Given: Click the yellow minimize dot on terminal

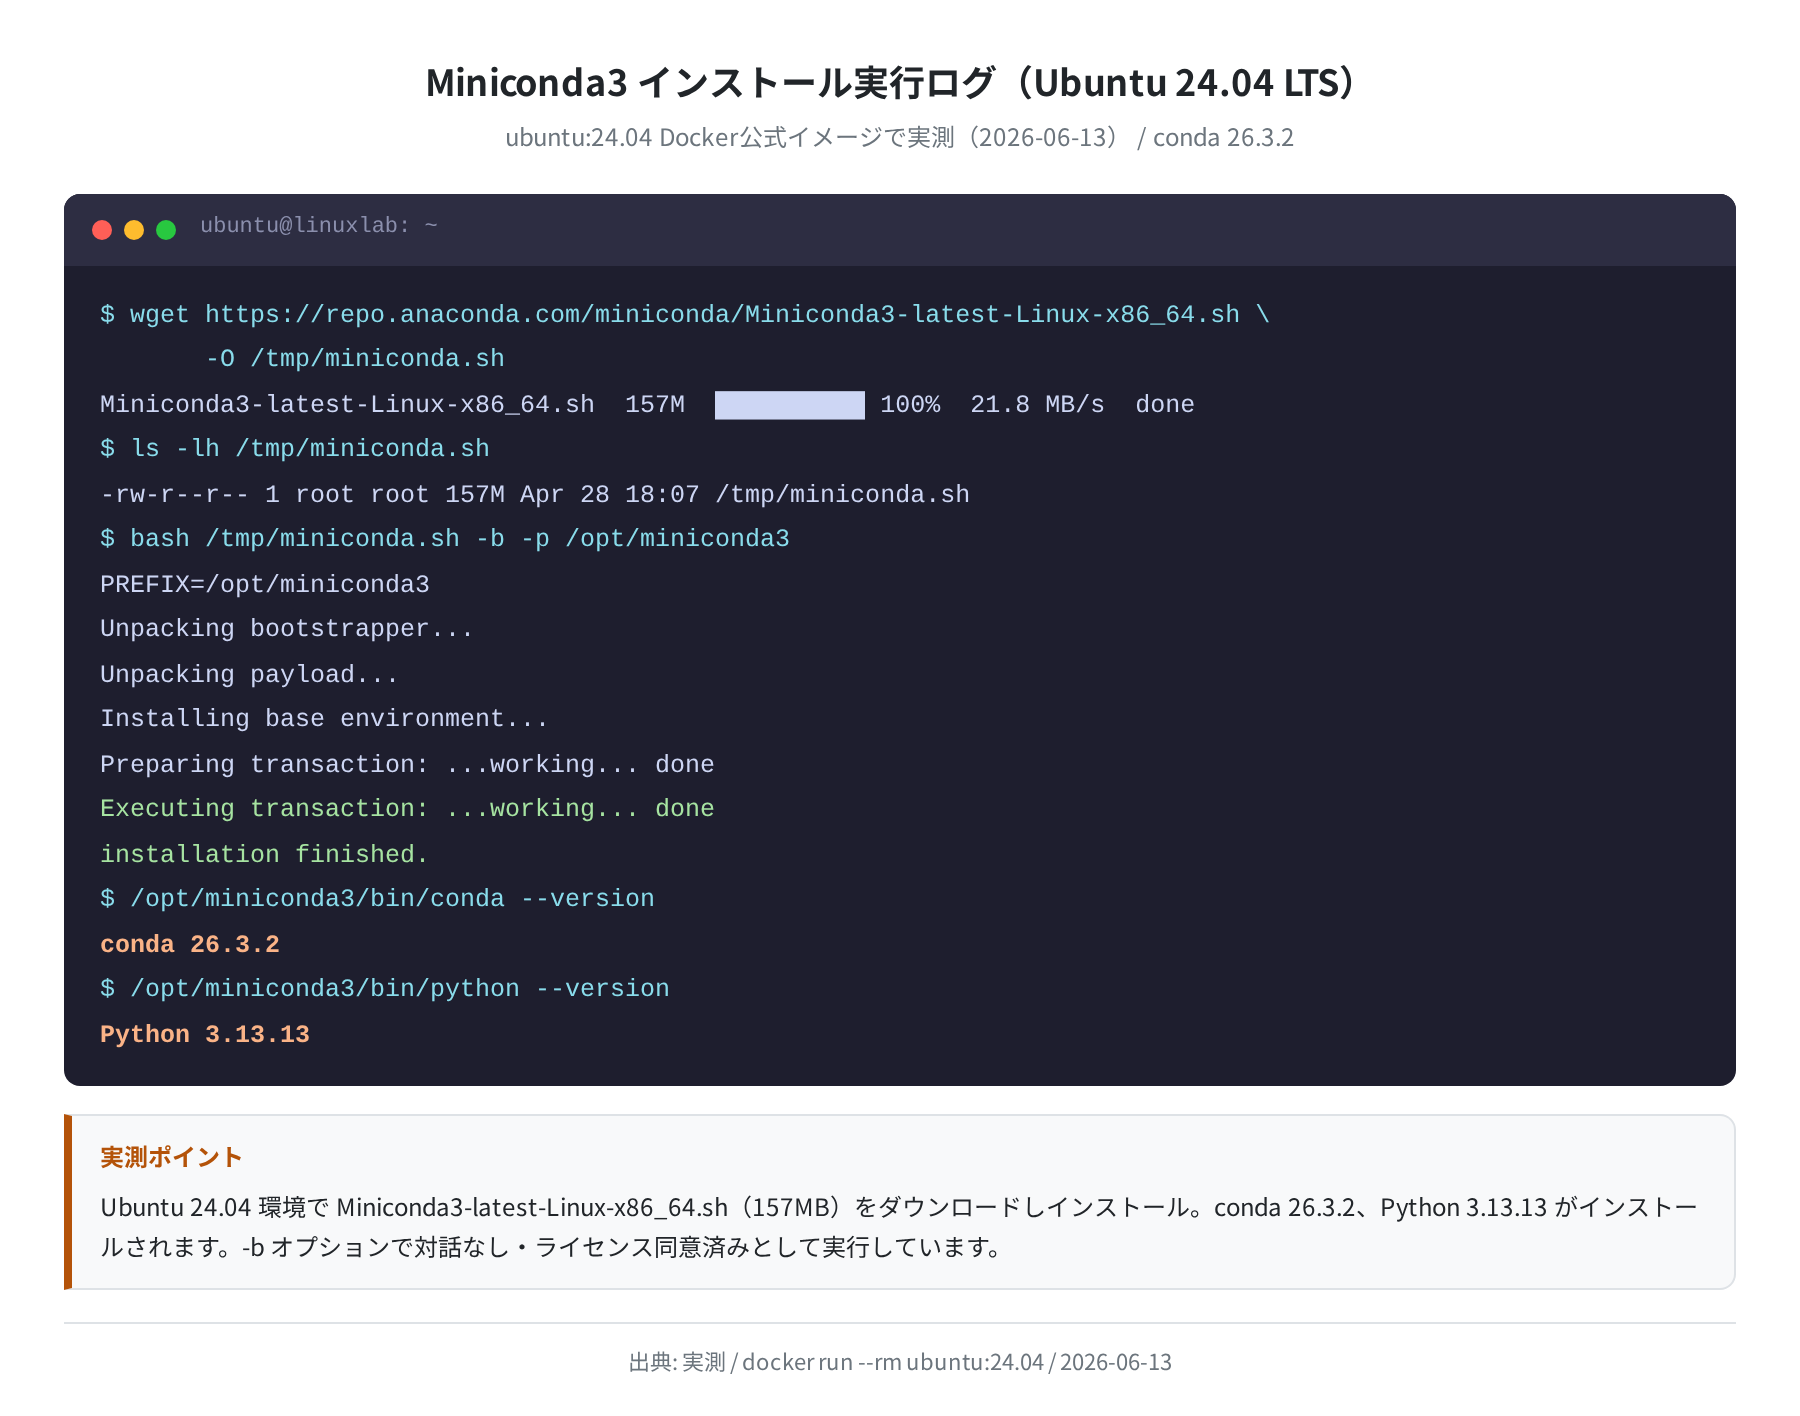Looking at the screenshot, I should coord(134,230).
